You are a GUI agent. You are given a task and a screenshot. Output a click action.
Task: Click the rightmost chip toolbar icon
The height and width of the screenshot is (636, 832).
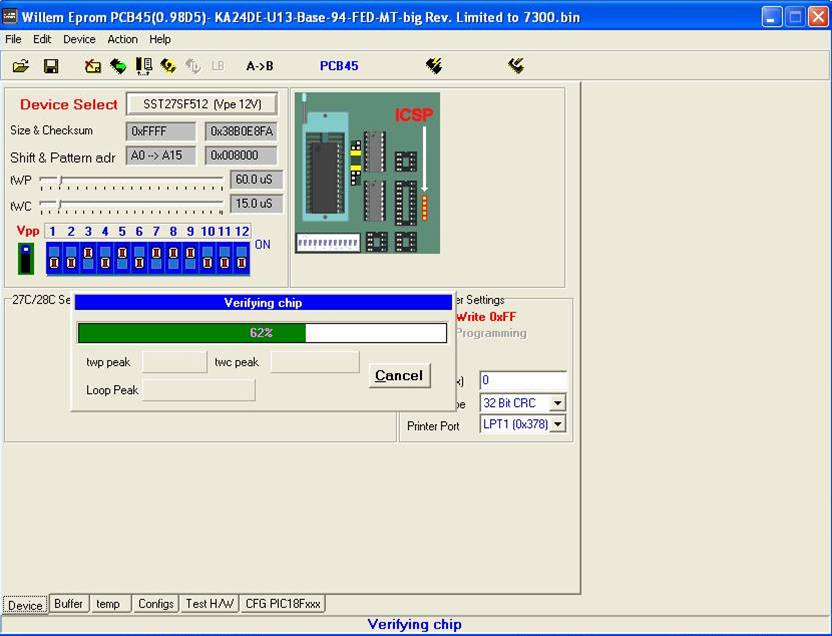(x=516, y=66)
